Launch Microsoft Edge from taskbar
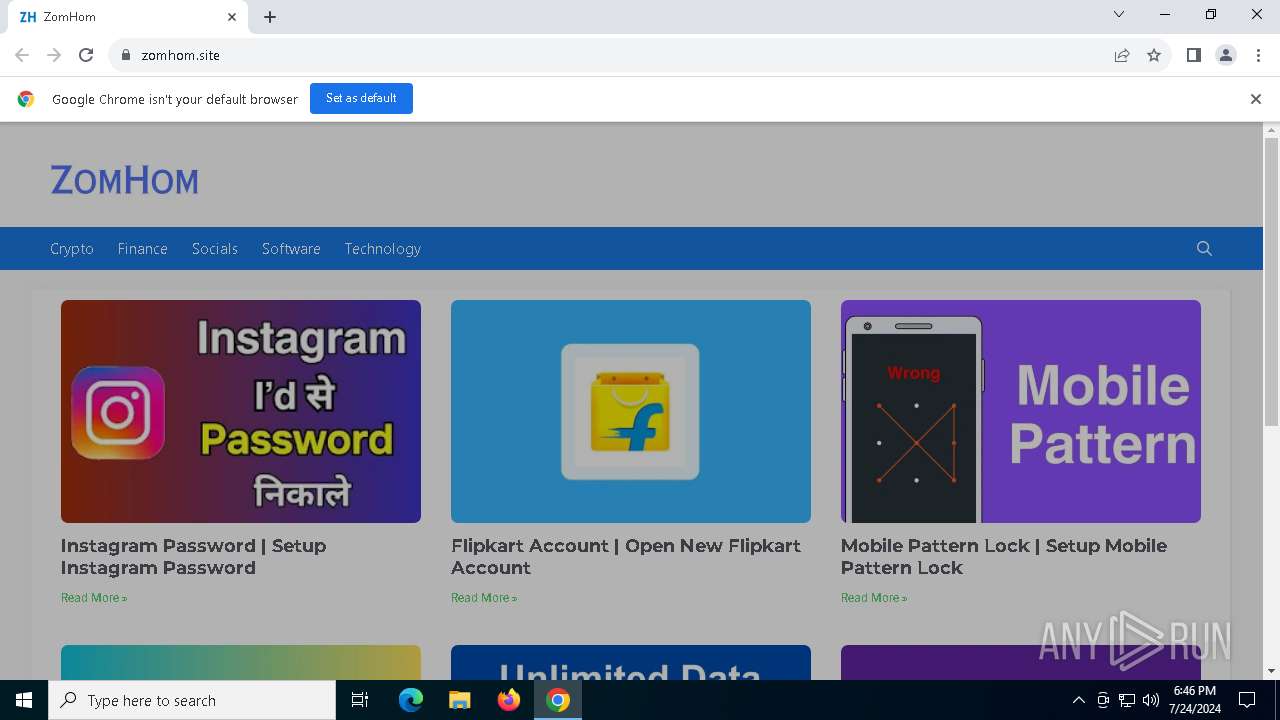Viewport: 1280px width, 720px height. (x=411, y=700)
